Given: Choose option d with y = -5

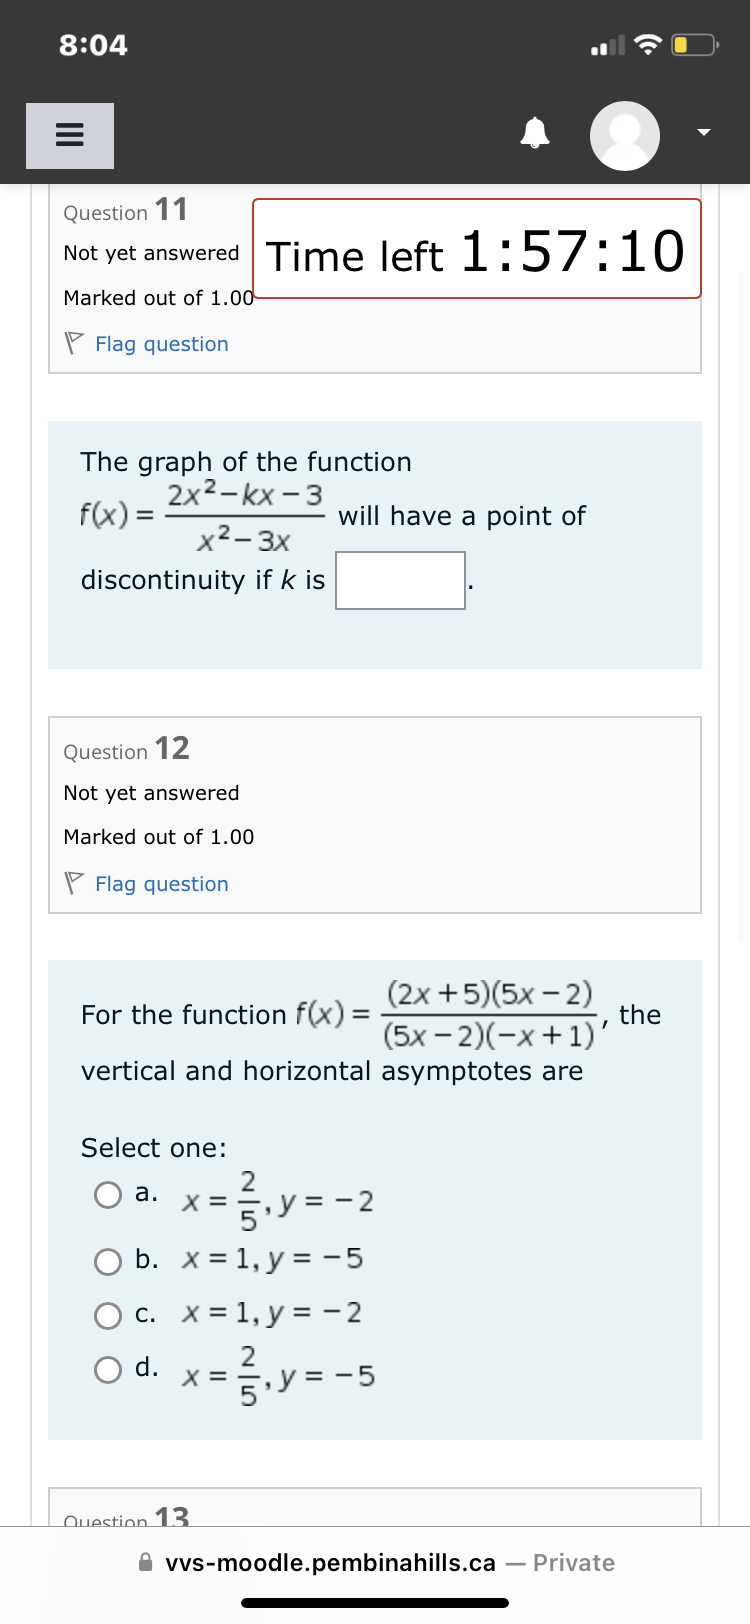Looking at the screenshot, I should pyautogui.click(x=108, y=1369).
